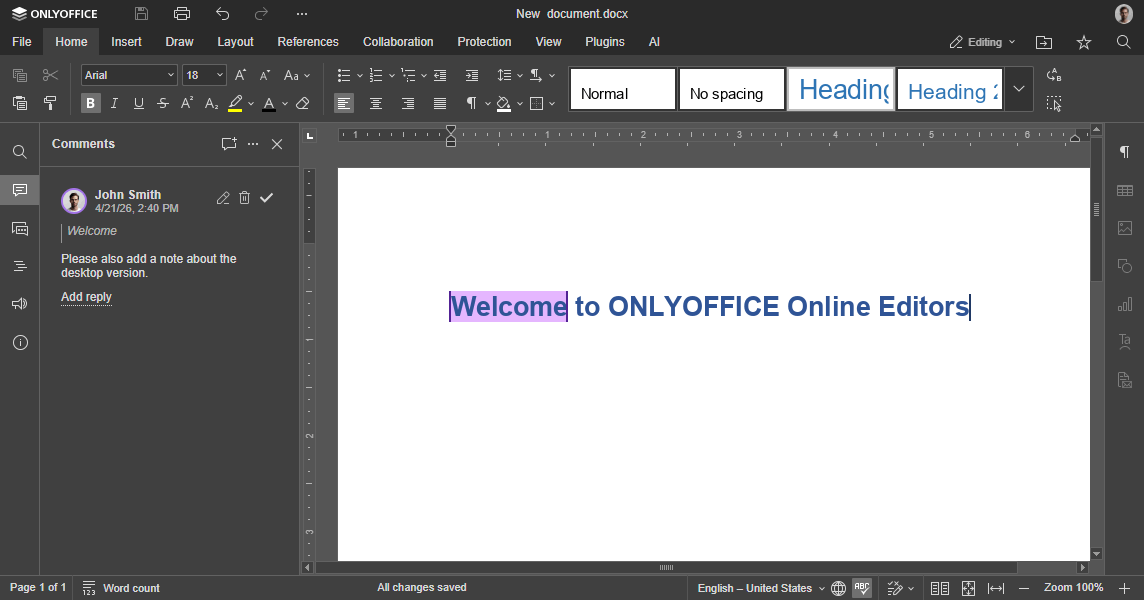
Task: Open the Headings navigation sidebar icon
Action: point(20,266)
